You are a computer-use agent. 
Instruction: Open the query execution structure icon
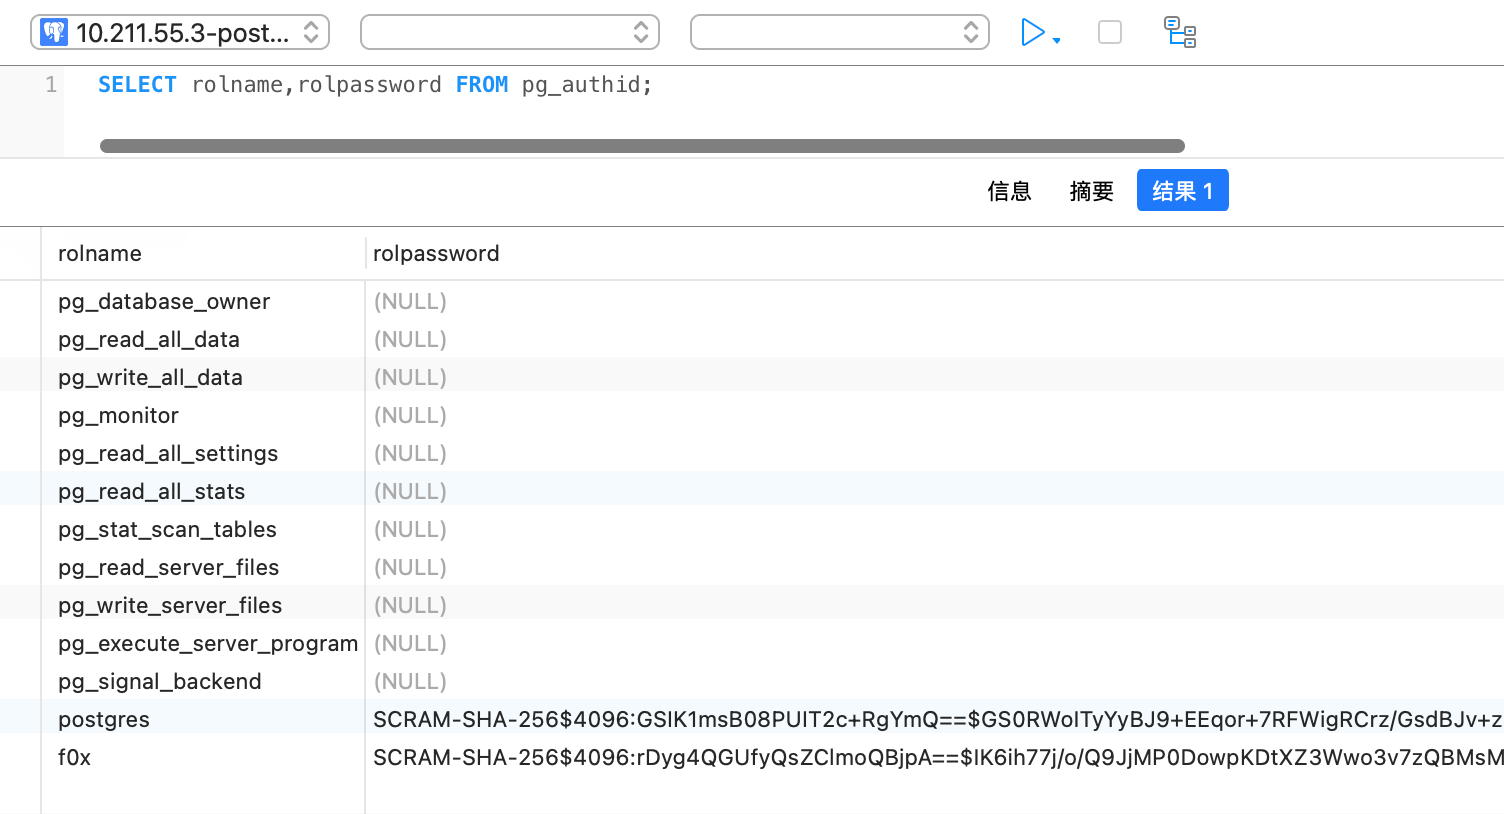click(1180, 31)
